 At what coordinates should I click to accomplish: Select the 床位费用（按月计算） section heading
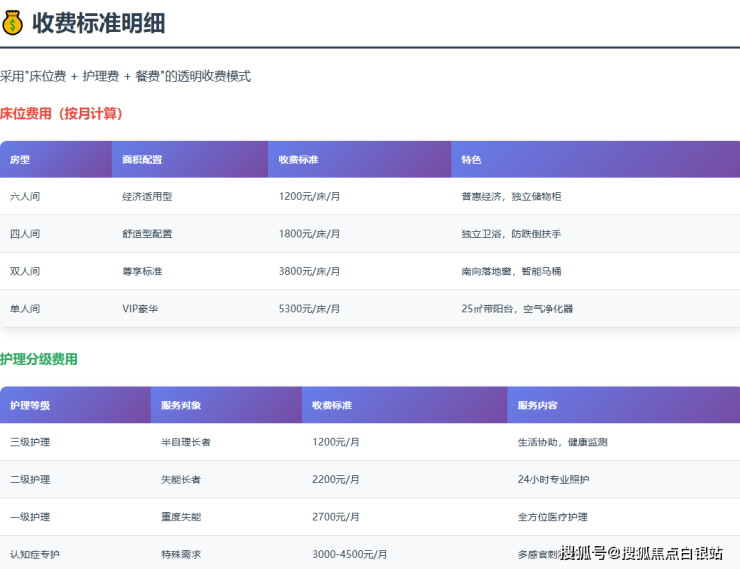(62, 114)
